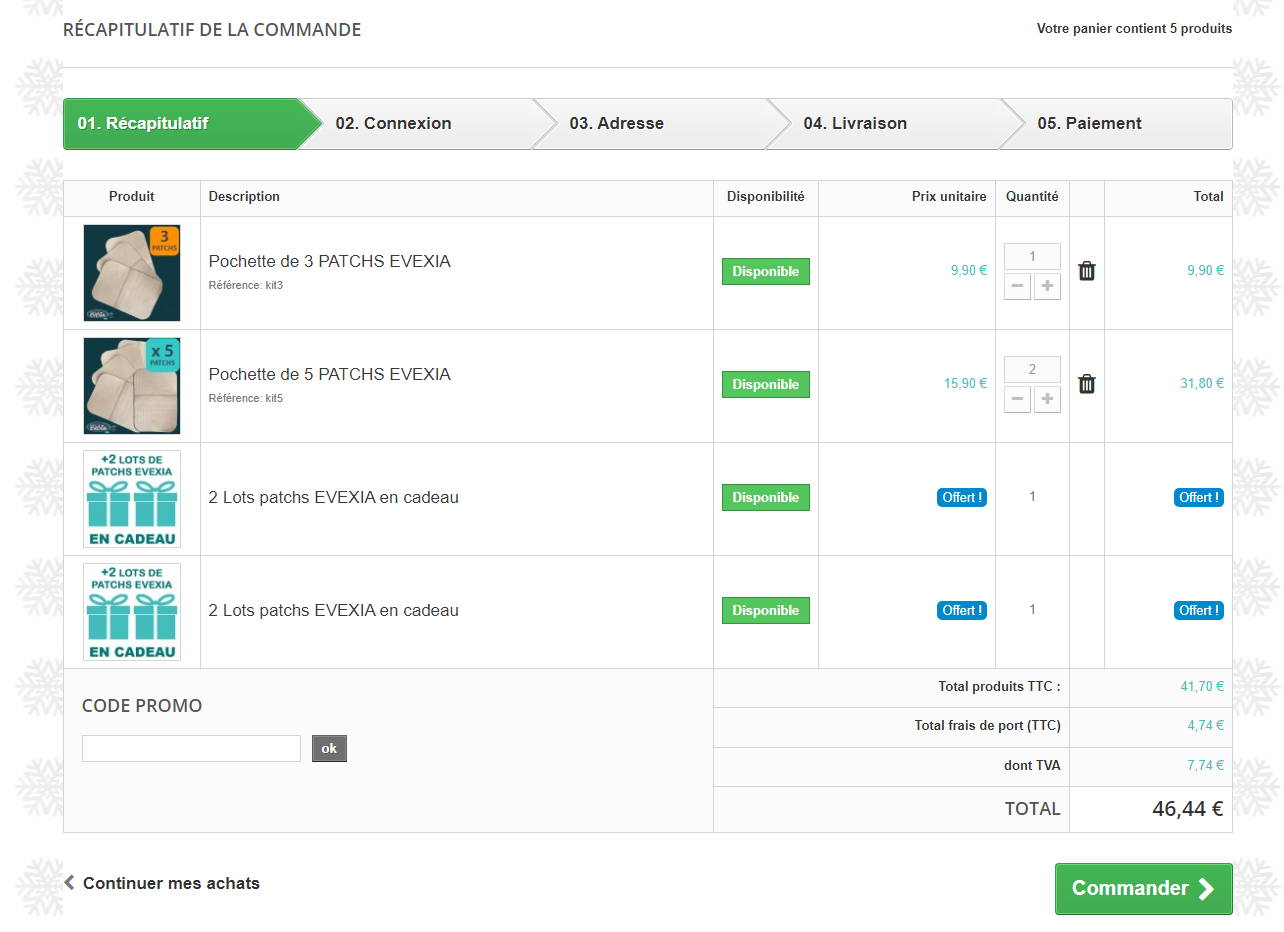The width and height of the screenshot is (1284, 932).
Task: Select the 04. Livraison step
Action: 855,124
